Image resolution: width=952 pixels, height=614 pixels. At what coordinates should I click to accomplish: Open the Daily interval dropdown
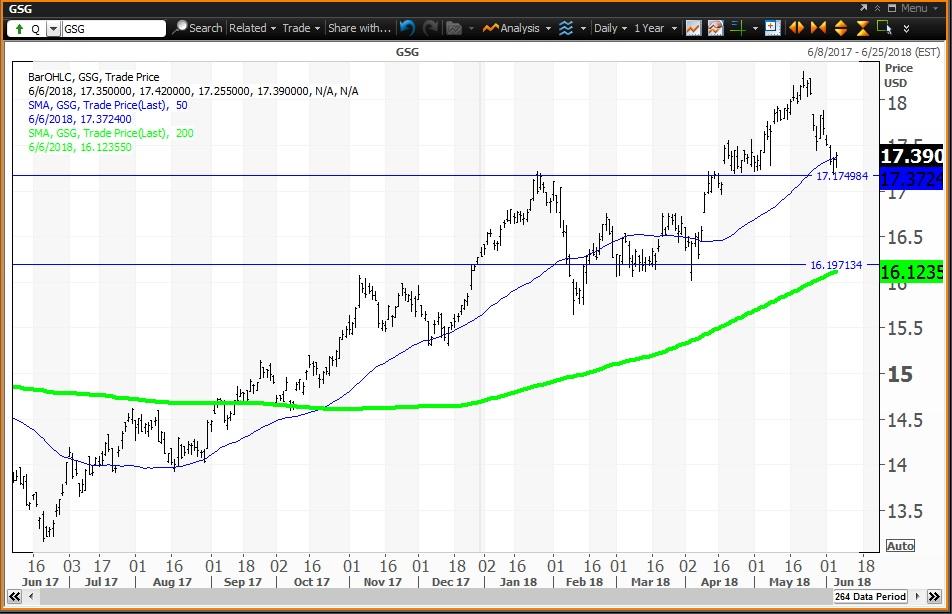611,28
